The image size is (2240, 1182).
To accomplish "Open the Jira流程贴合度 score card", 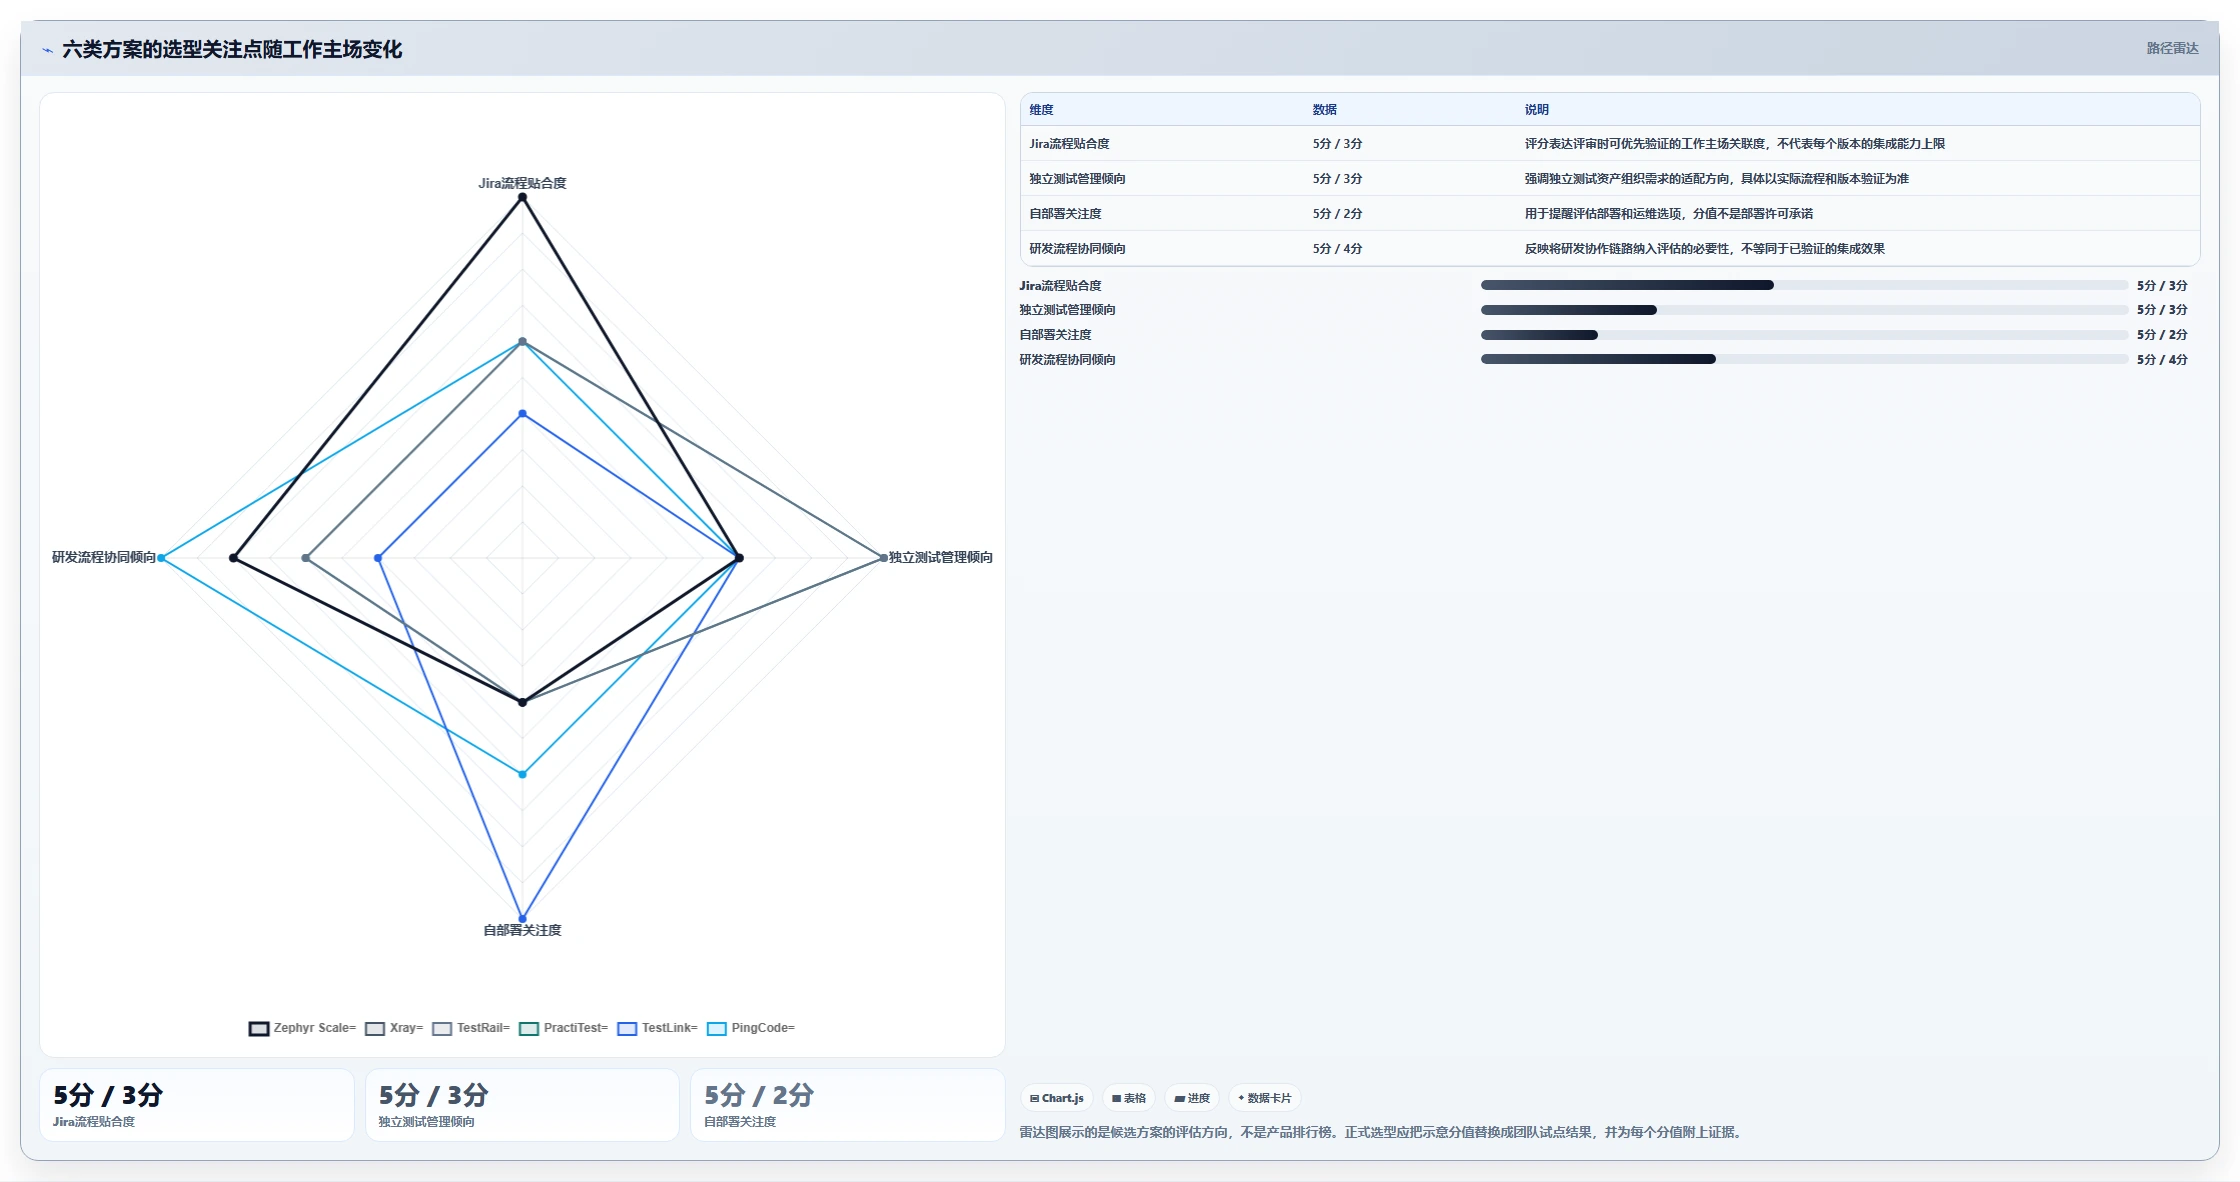I will (x=197, y=1105).
